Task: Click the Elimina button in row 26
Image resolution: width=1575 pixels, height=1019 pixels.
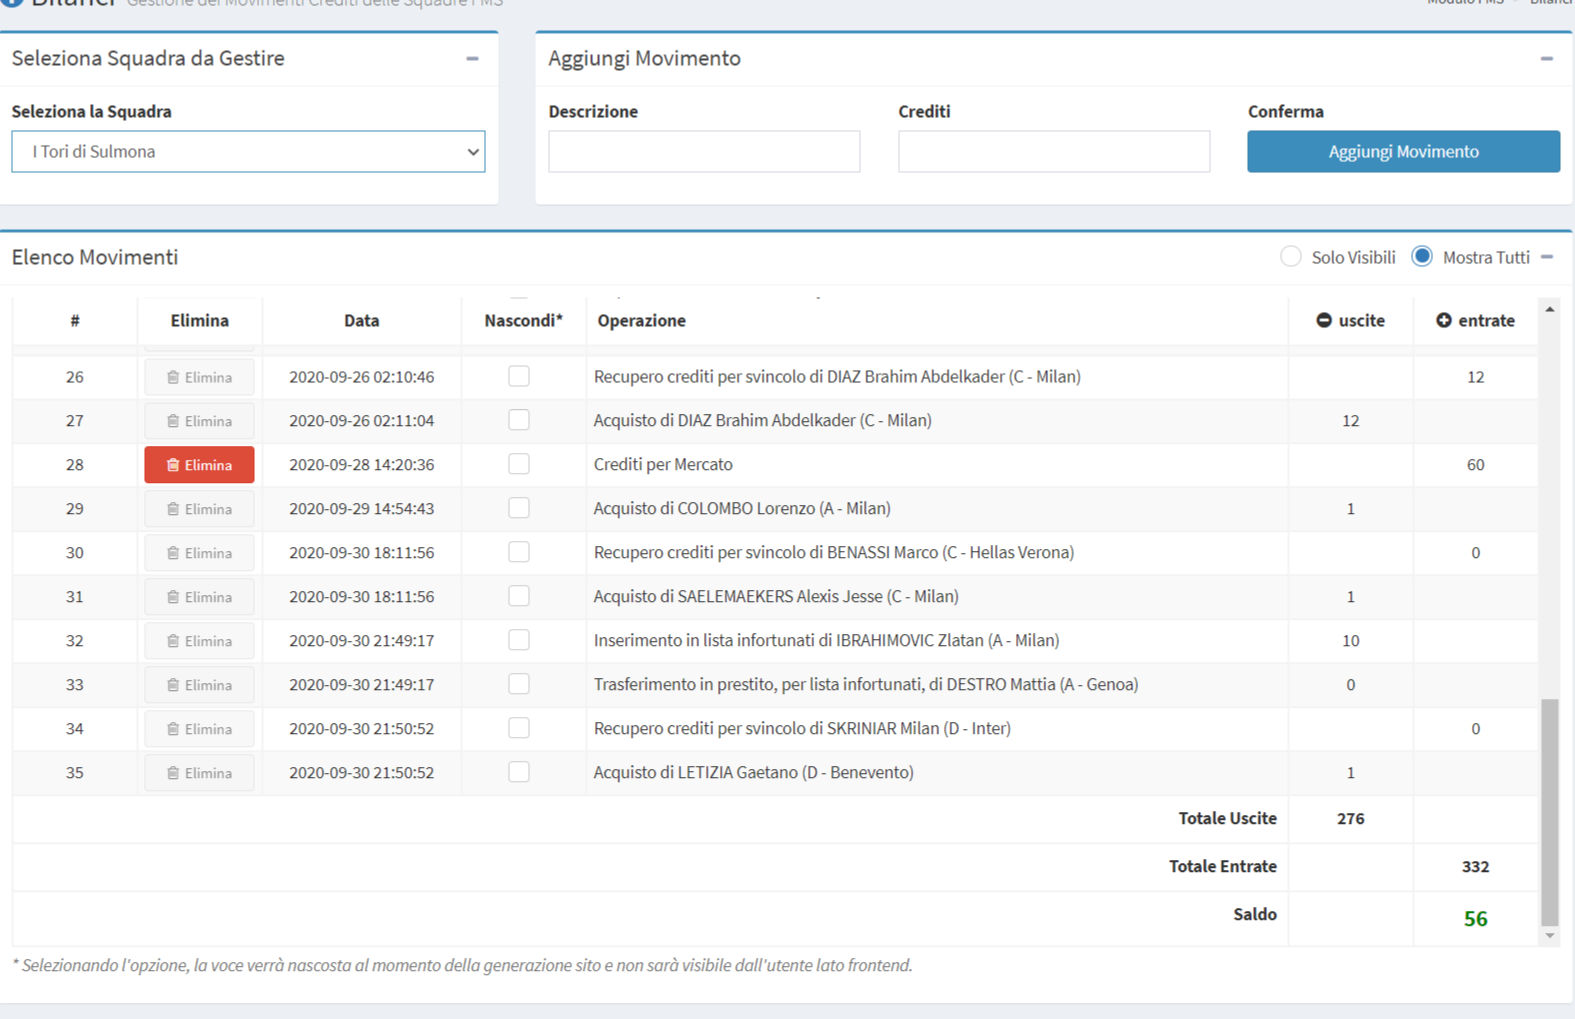Action: tap(199, 377)
